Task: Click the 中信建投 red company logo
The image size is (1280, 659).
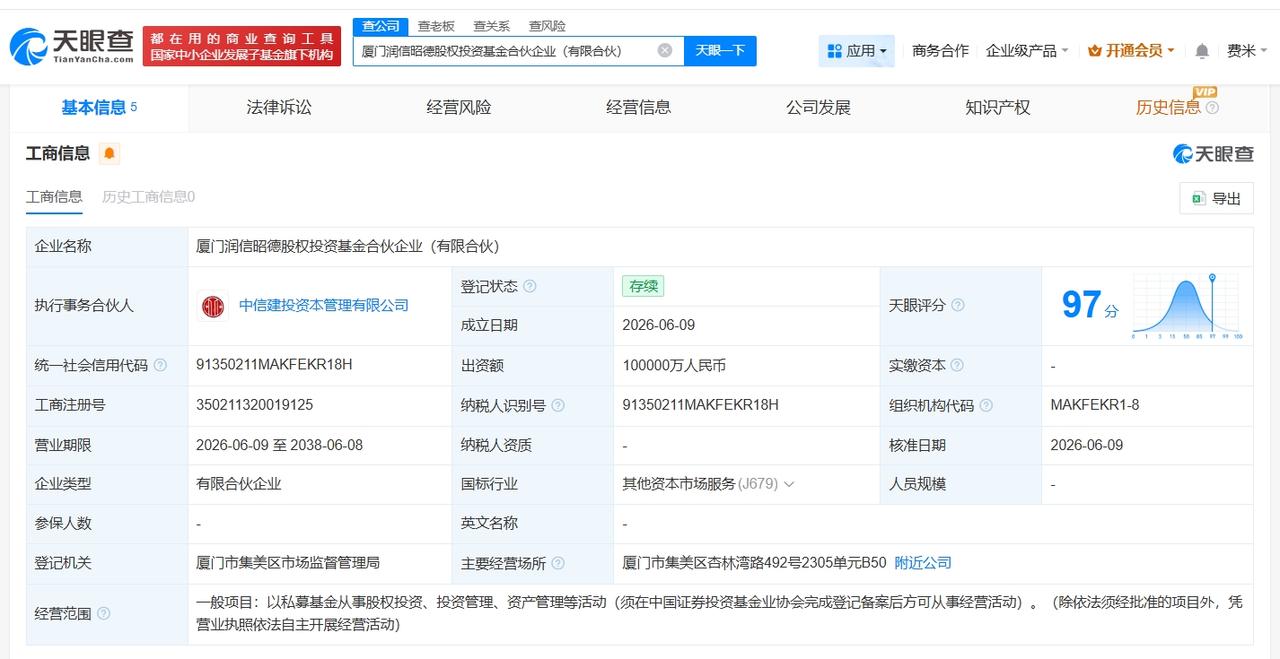Action: tap(212, 306)
